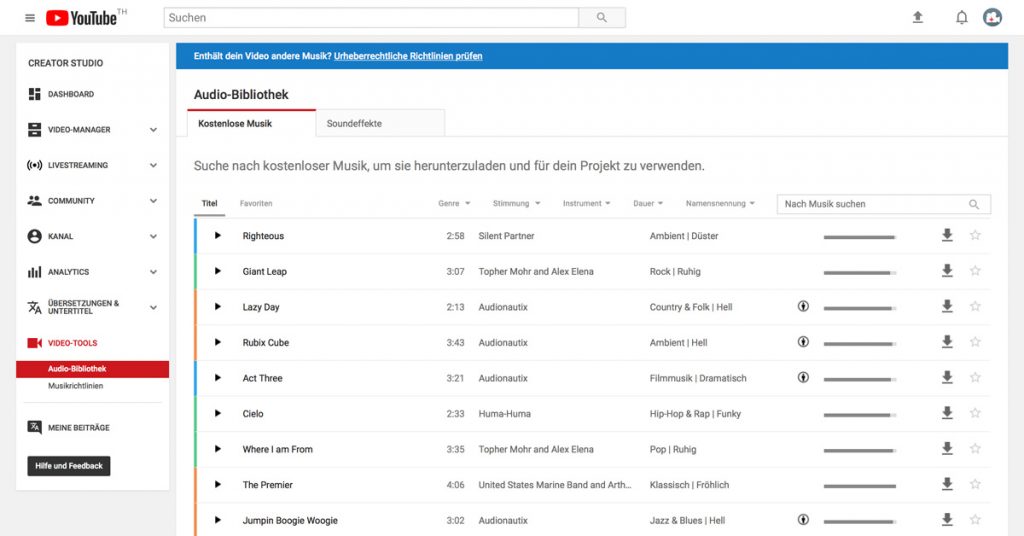The height and width of the screenshot is (536, 1024).
Task: Star Rubix Cube as a favorite
Action: 975,342
